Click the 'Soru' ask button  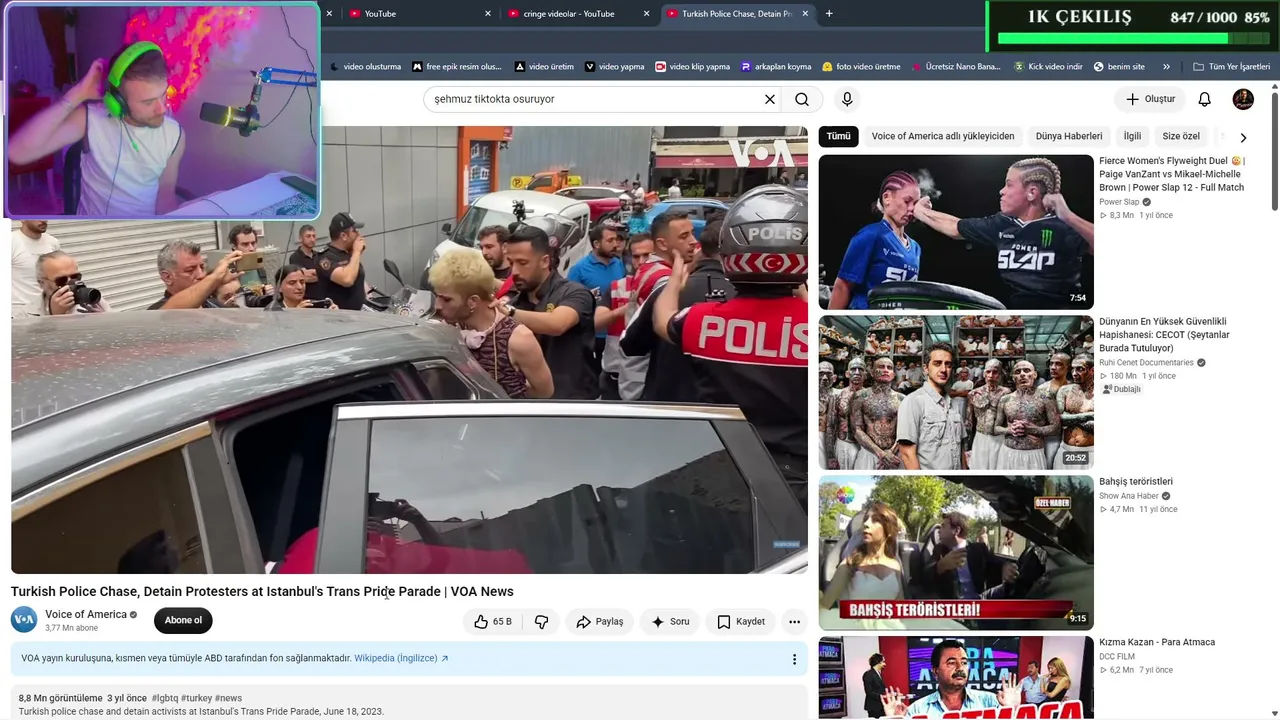(x=670, y=621)
